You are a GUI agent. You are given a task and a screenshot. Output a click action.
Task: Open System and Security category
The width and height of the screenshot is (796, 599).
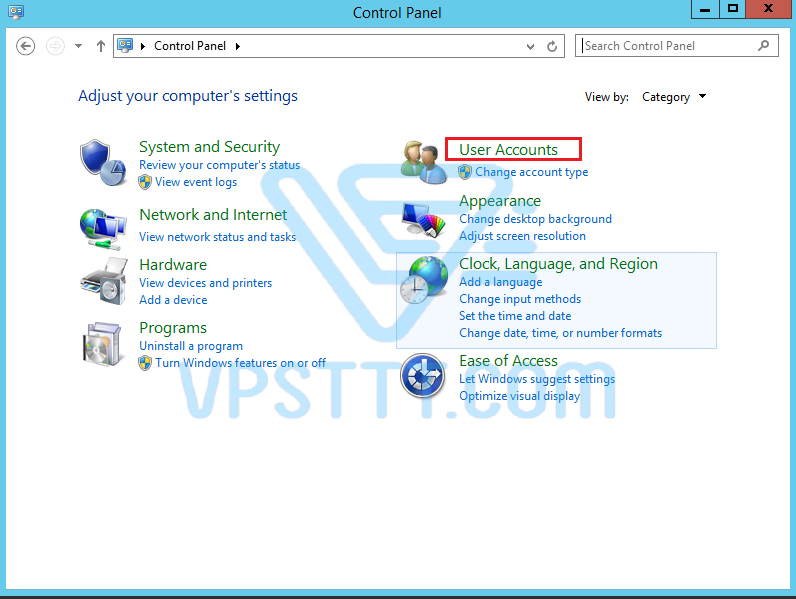tap(209, 147)
